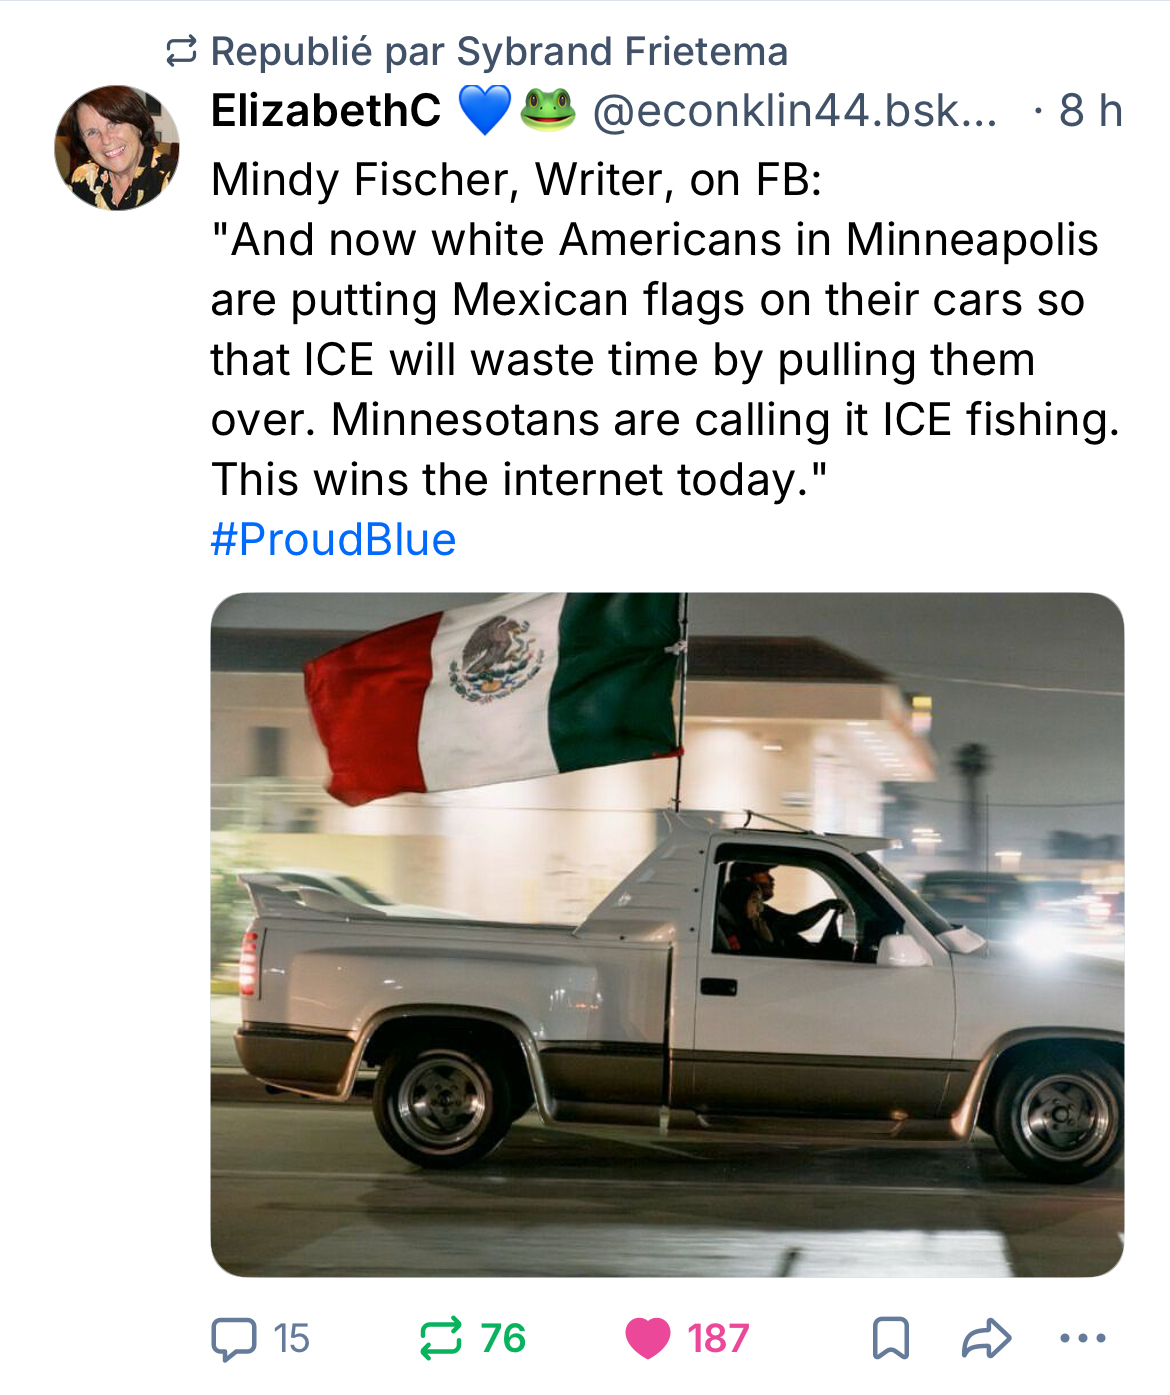Image resolution: width=1170 pixels, height=1395 pixels.
Task: Enlarge the truck with Mexican flag photo
Action: 667,935
